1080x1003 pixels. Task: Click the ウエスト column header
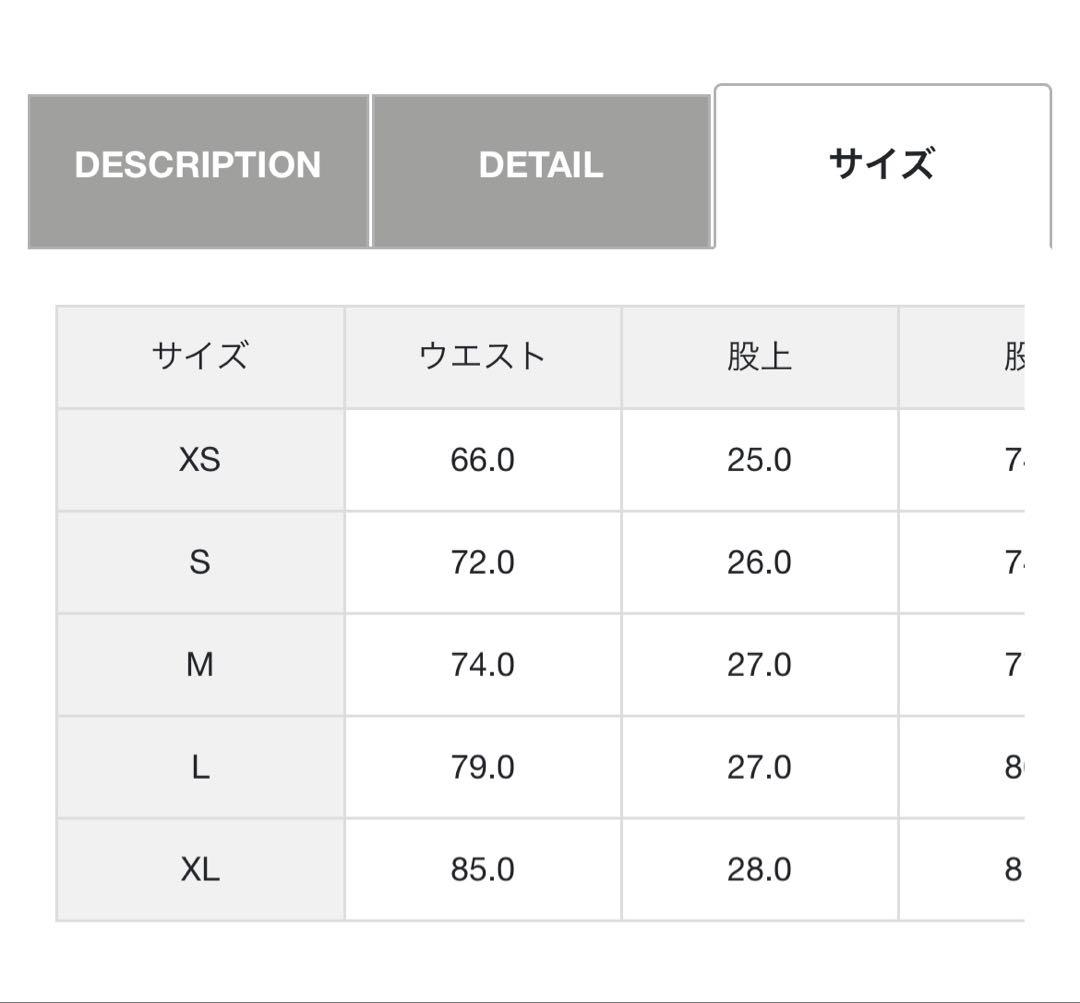[482, 356]
